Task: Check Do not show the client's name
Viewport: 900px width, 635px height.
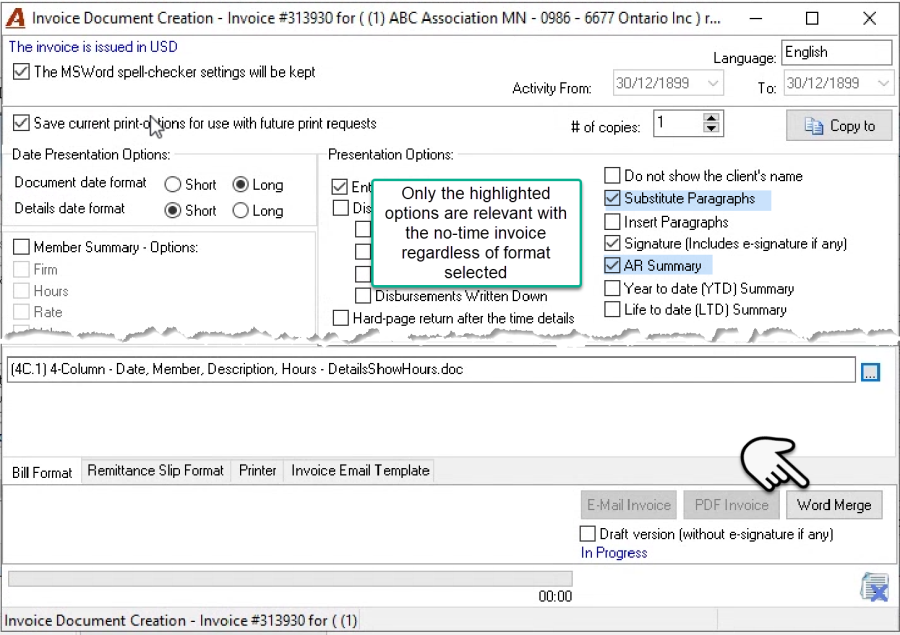Action: click(x=612, y=175)
